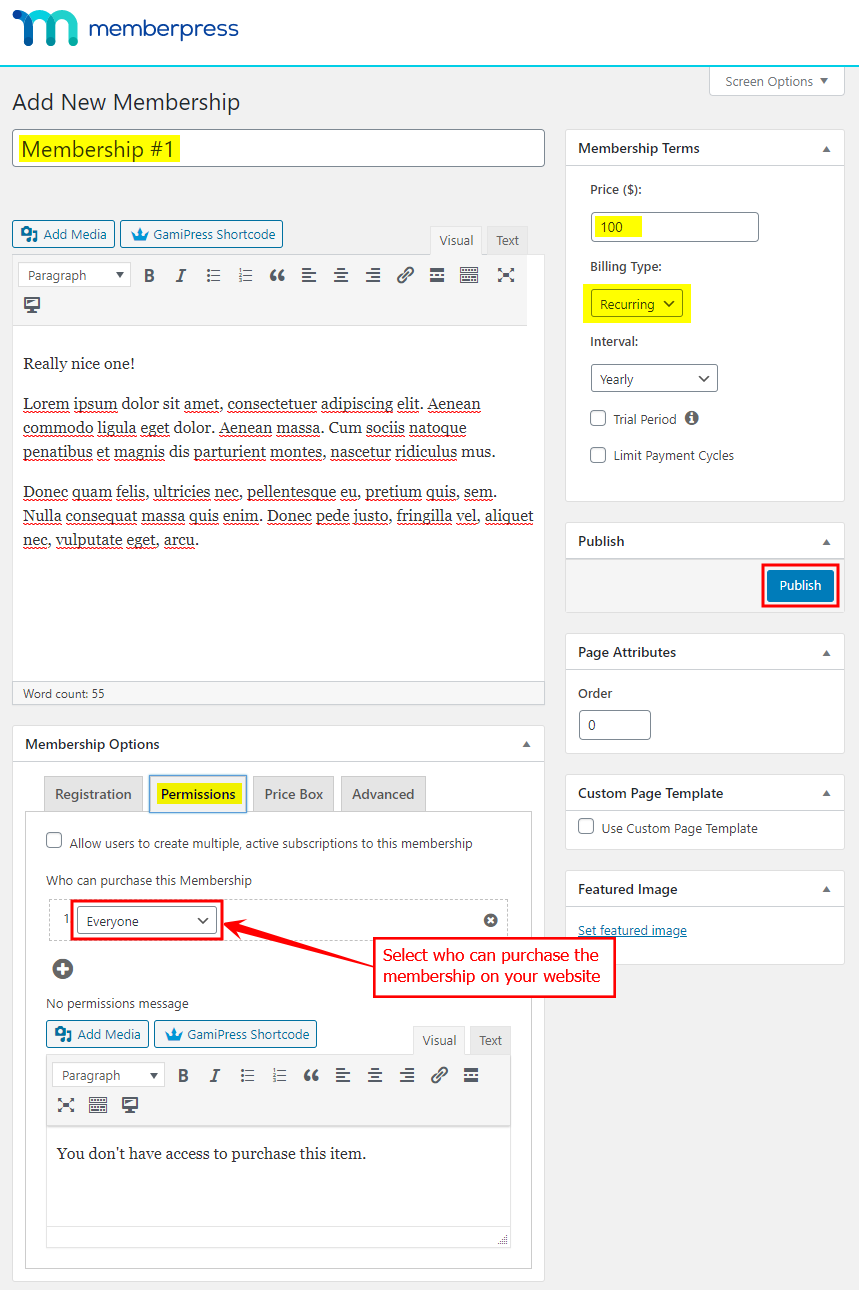Insert link in No permissions message editor
Image resolution: width=859 pixels, height=1290 pixels.
439,1075
